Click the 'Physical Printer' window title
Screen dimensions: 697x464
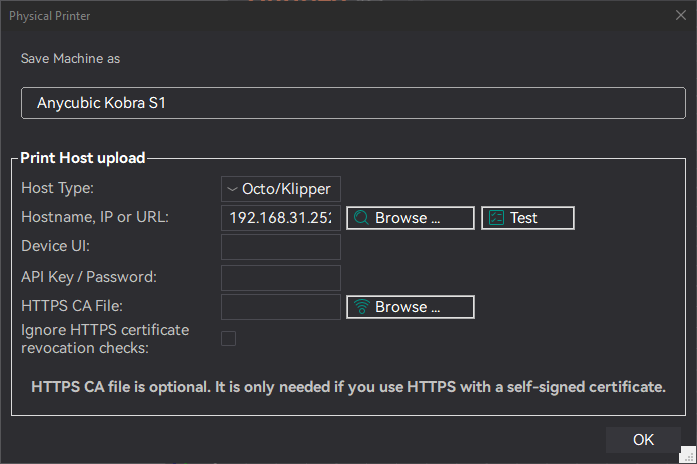point(49,16)
